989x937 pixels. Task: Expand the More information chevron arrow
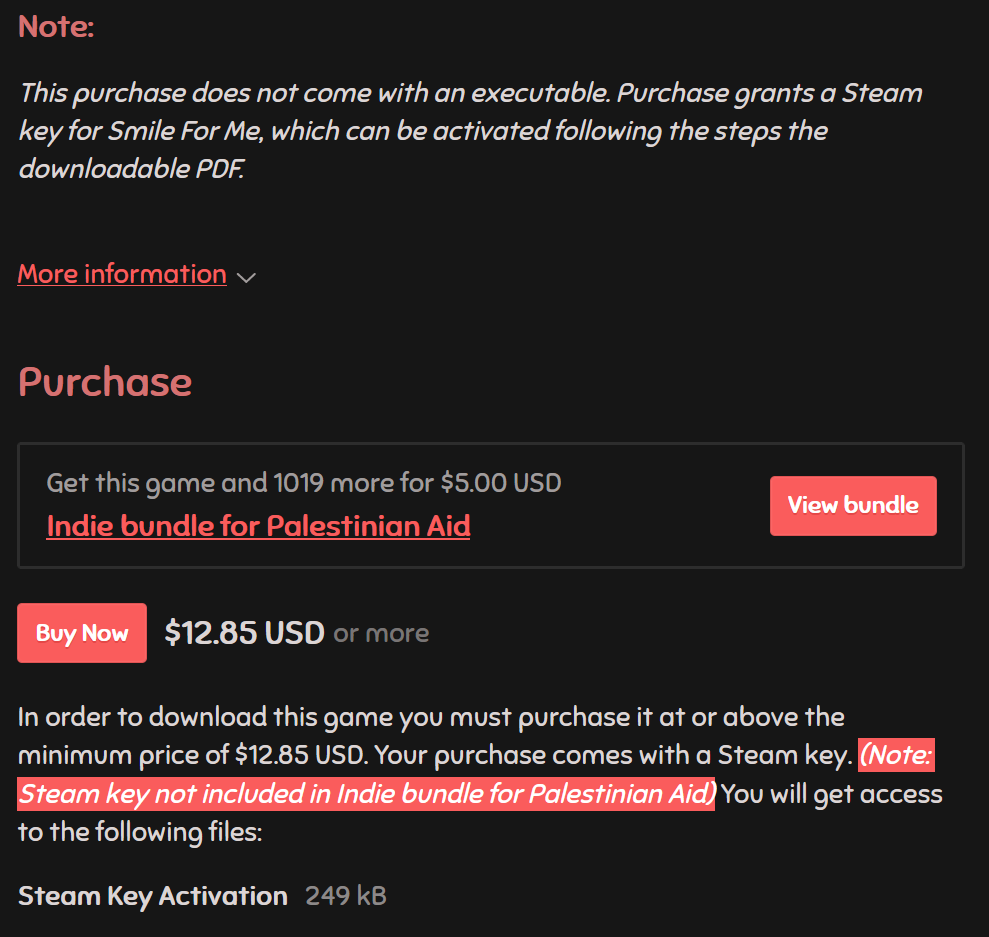246,277
